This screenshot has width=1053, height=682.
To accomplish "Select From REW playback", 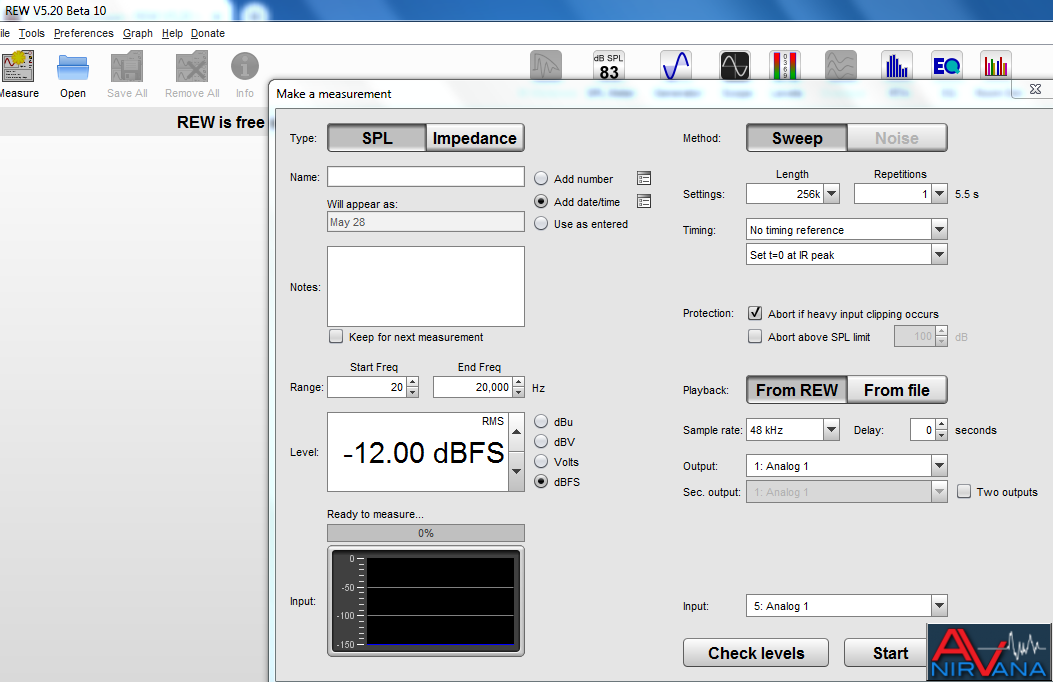I will click(x=797, y=390).
